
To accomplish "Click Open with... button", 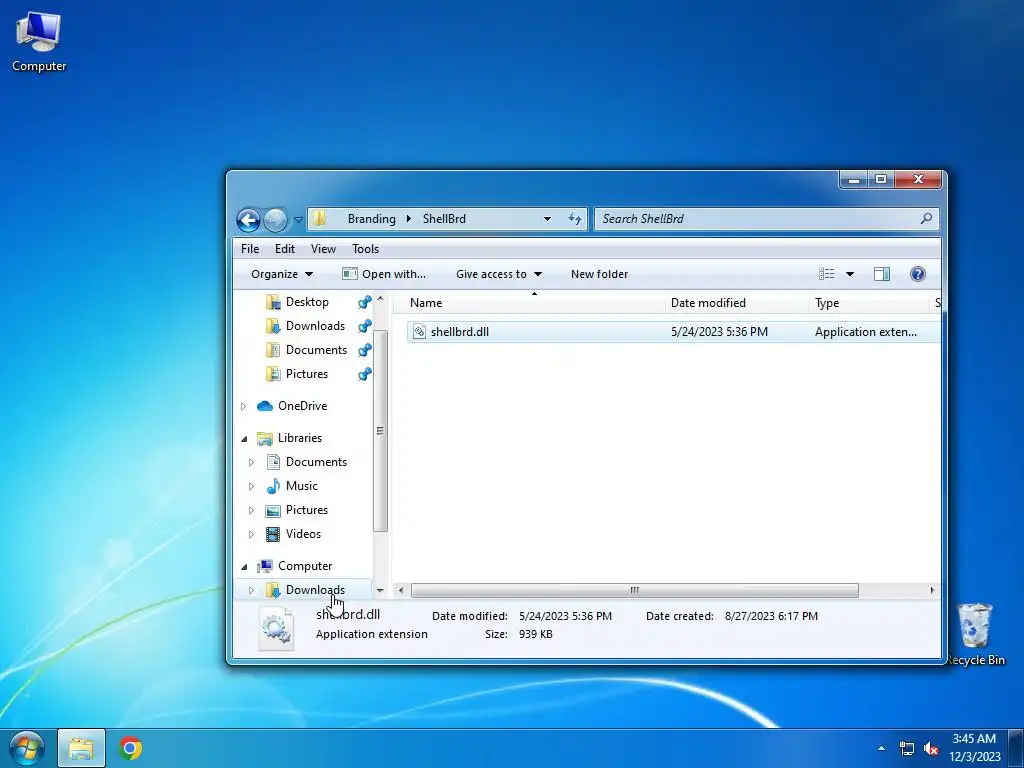I will tap(384, 274).
